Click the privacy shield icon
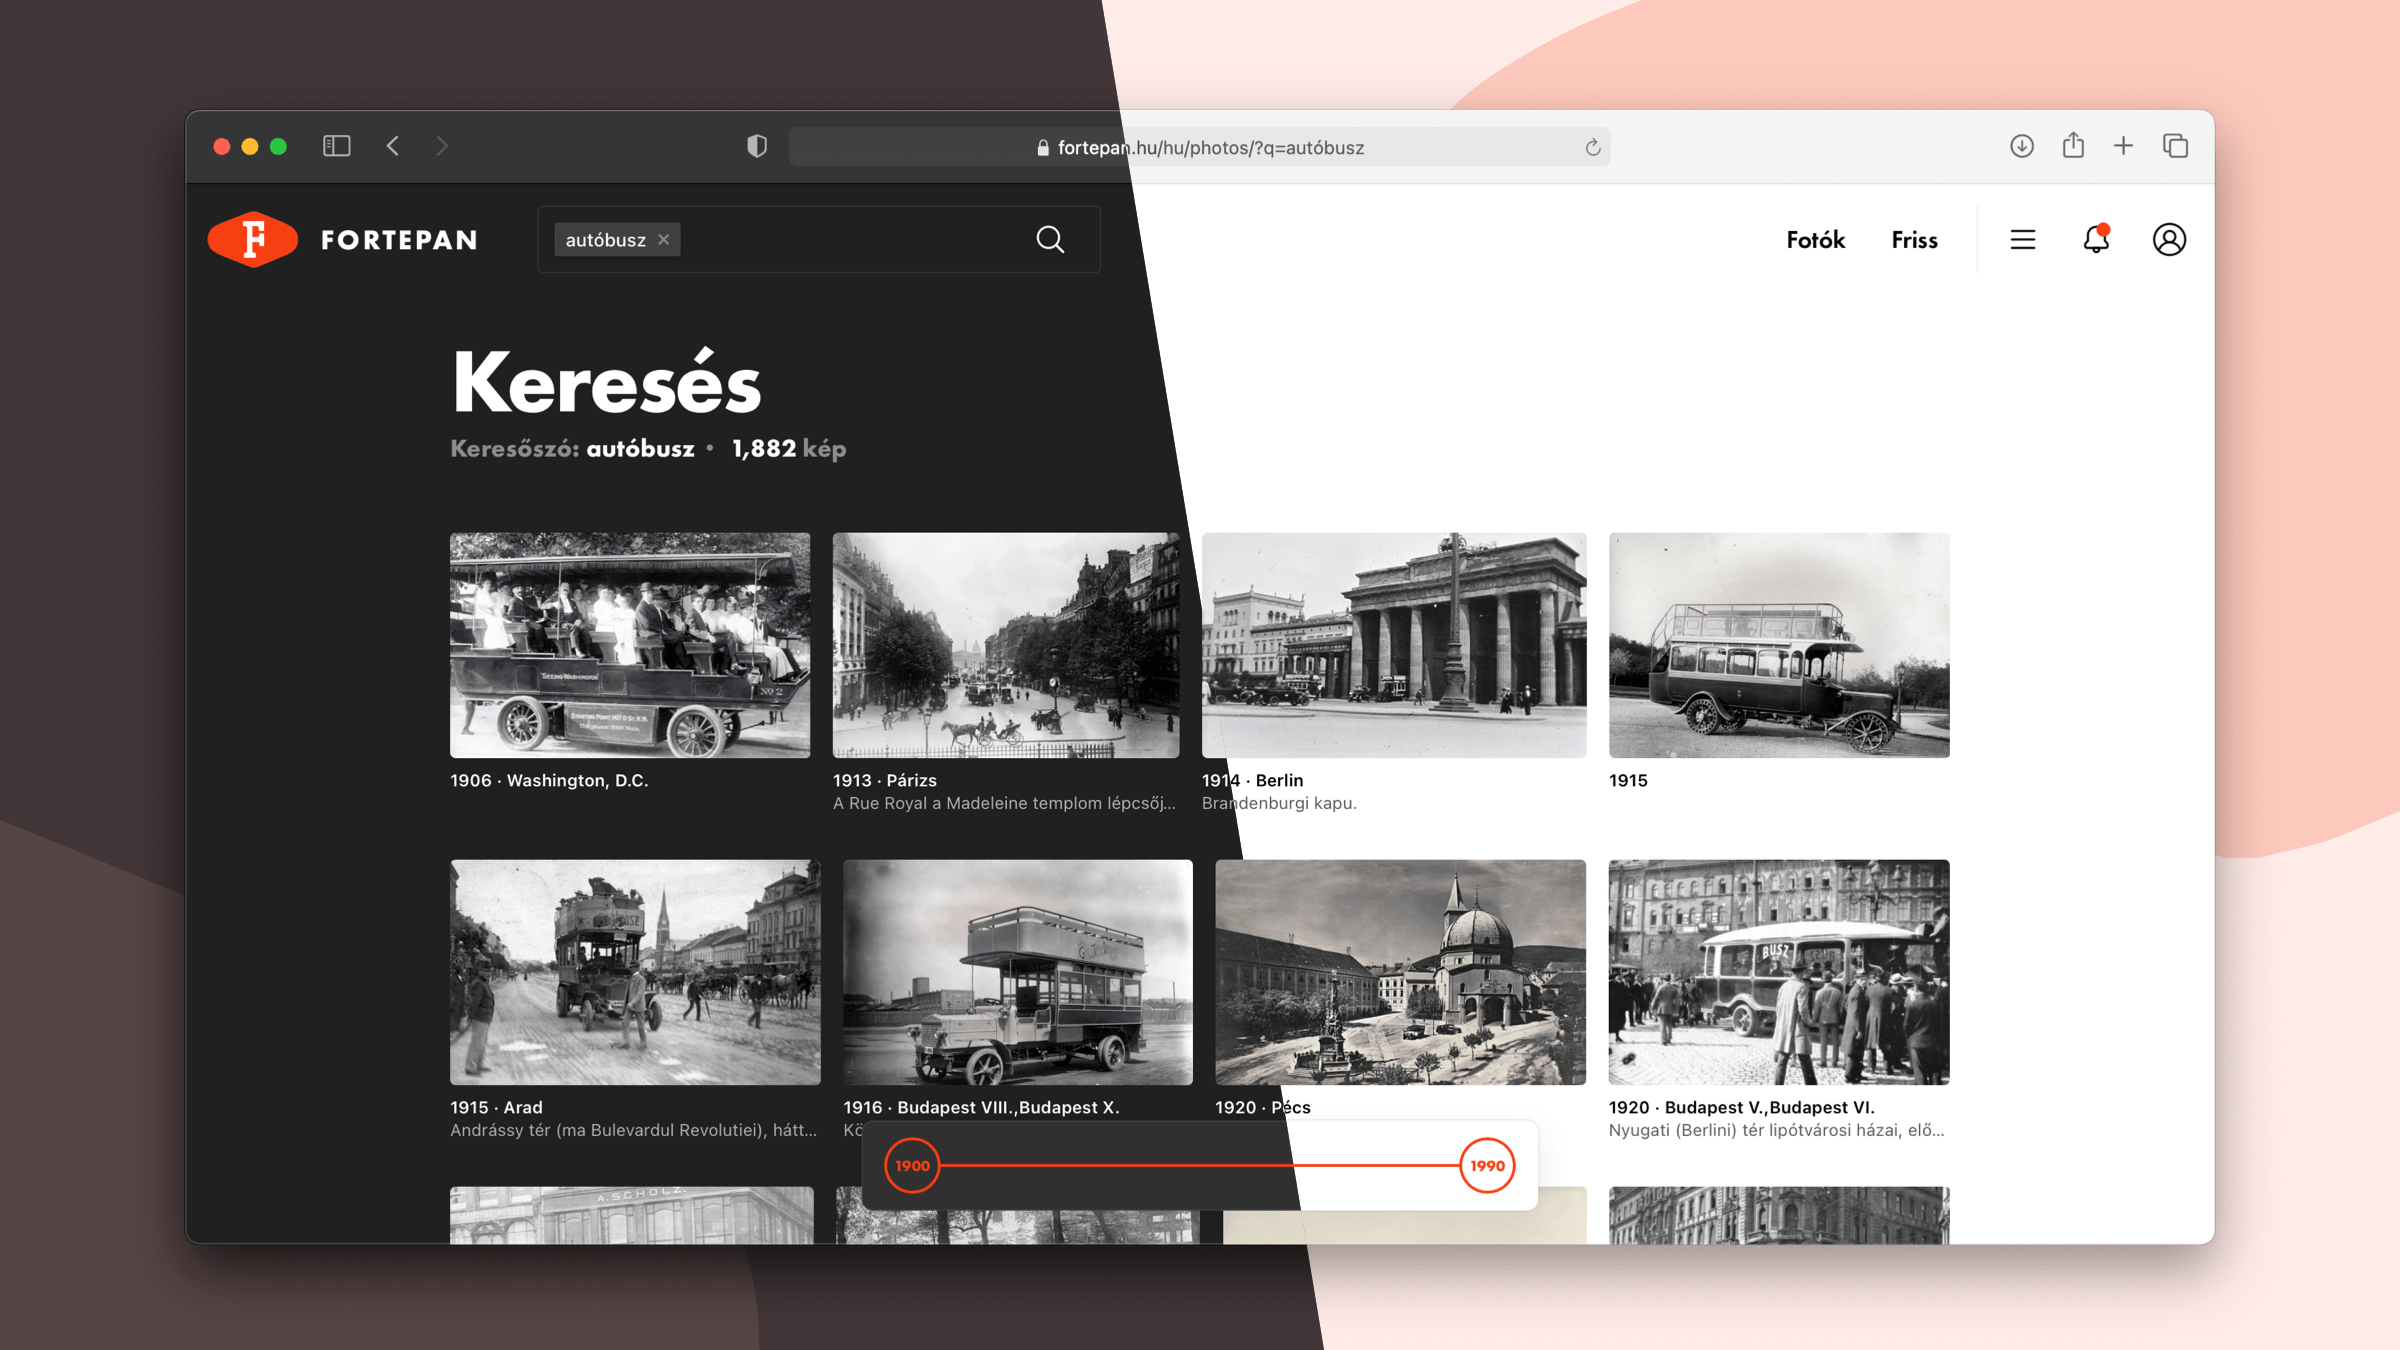Image resolution: width=2400 pixels, height=1350 pixels. click(x=757, y=146)
